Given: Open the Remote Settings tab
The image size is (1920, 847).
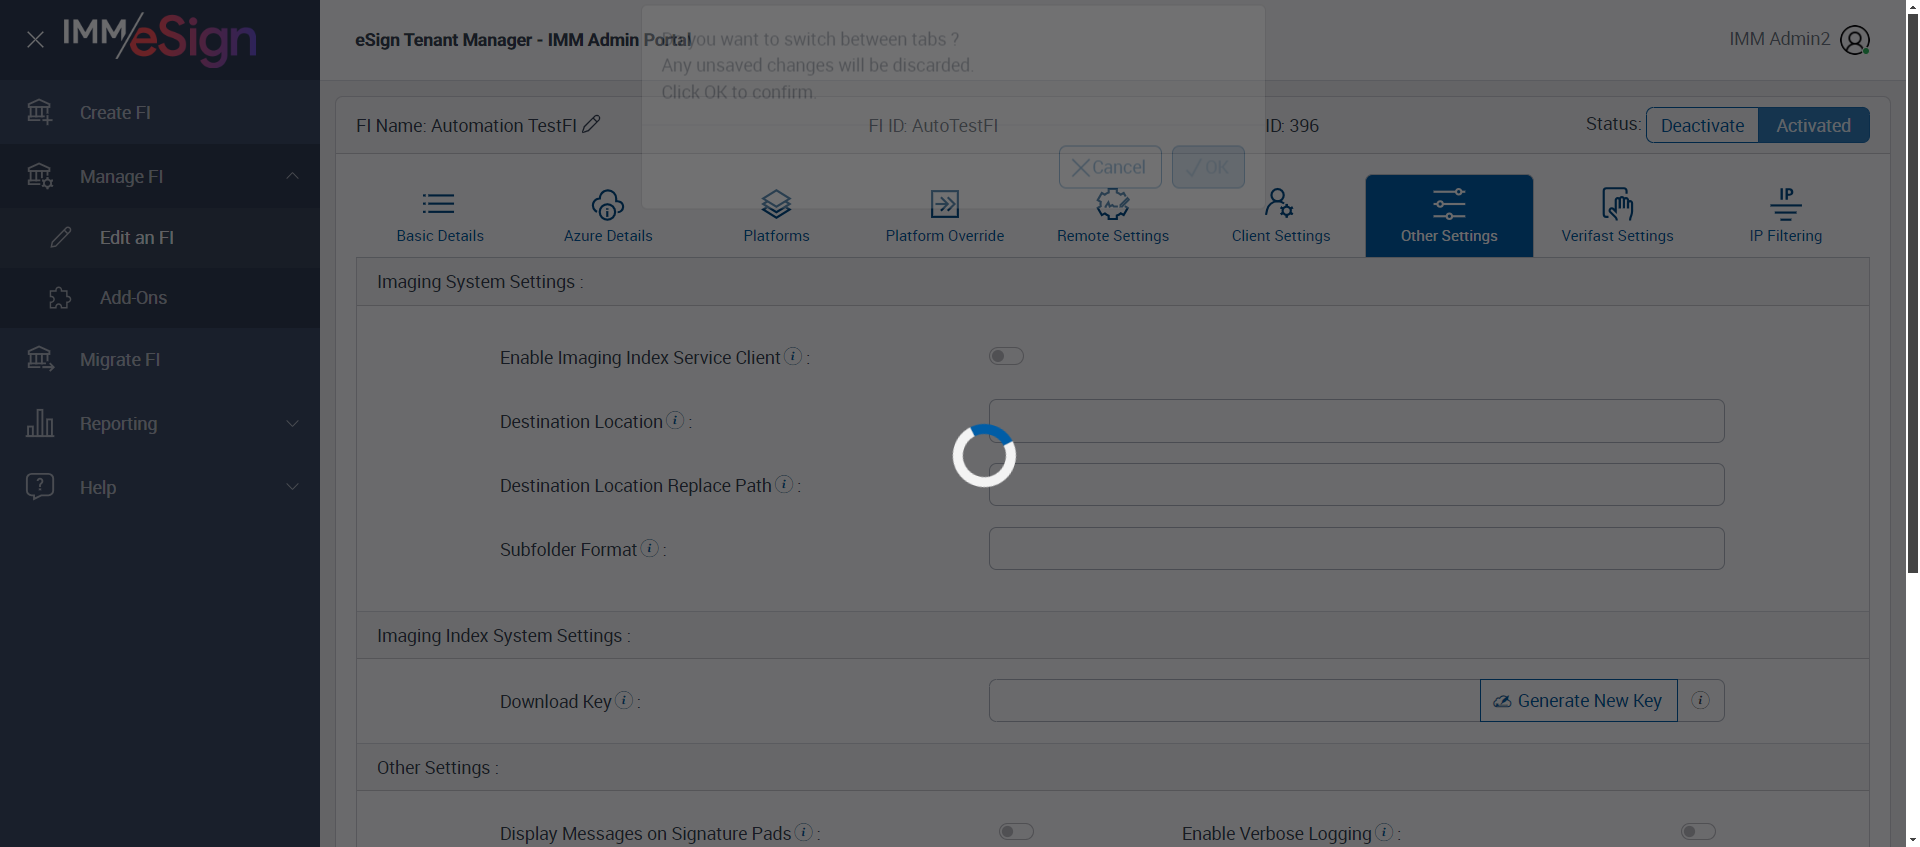Looking at the screenshot, I should click(1113, 216).
